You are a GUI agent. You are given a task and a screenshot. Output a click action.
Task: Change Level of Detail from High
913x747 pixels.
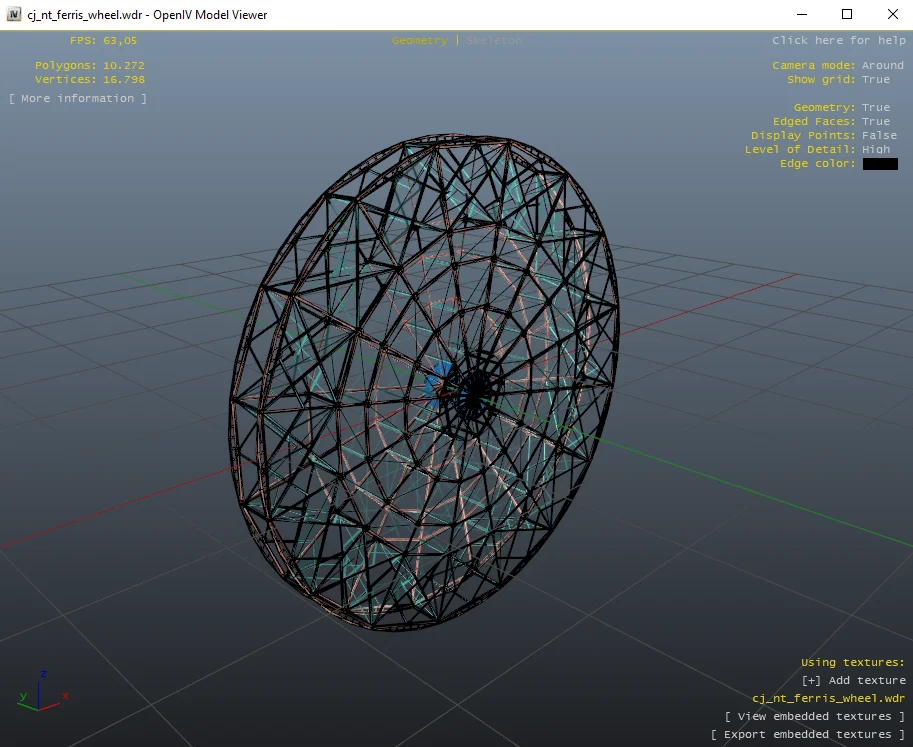coord(875,149)
